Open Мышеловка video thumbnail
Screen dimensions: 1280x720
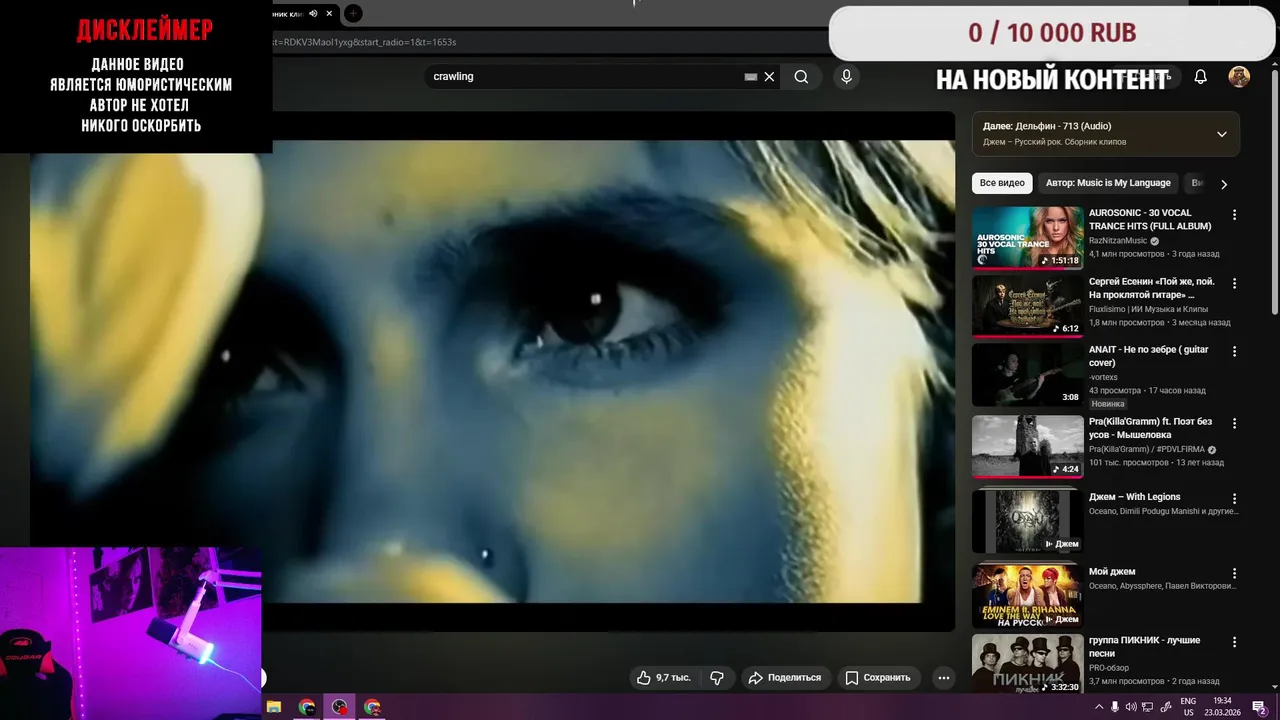pos(1027,447)
